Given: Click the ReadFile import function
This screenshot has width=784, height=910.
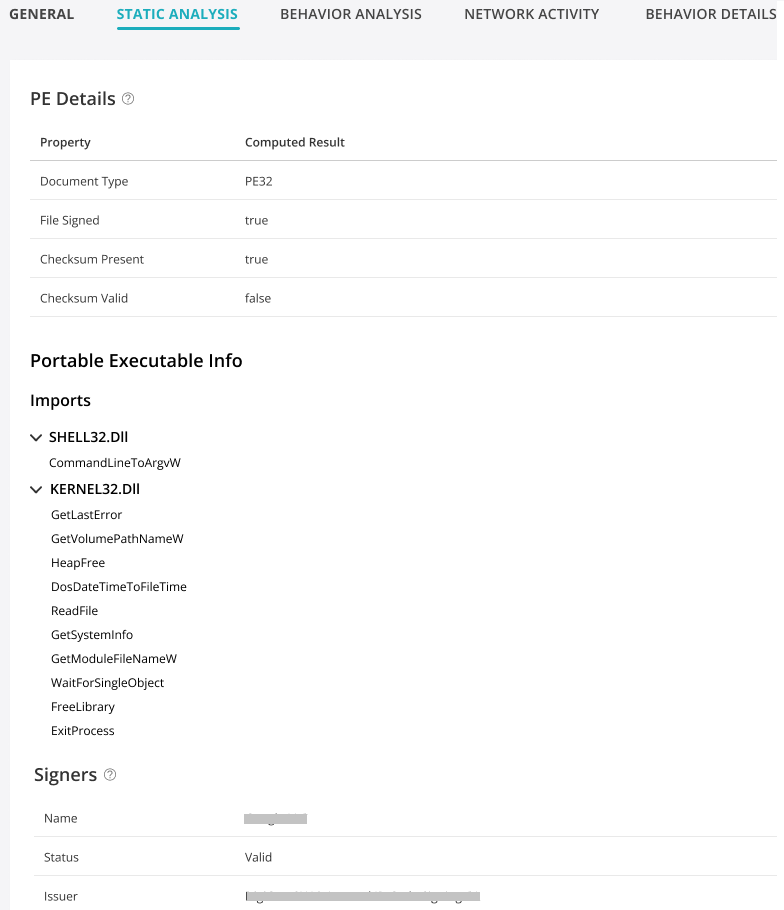Looking at the screenshot, I should (x=74, y=611).
